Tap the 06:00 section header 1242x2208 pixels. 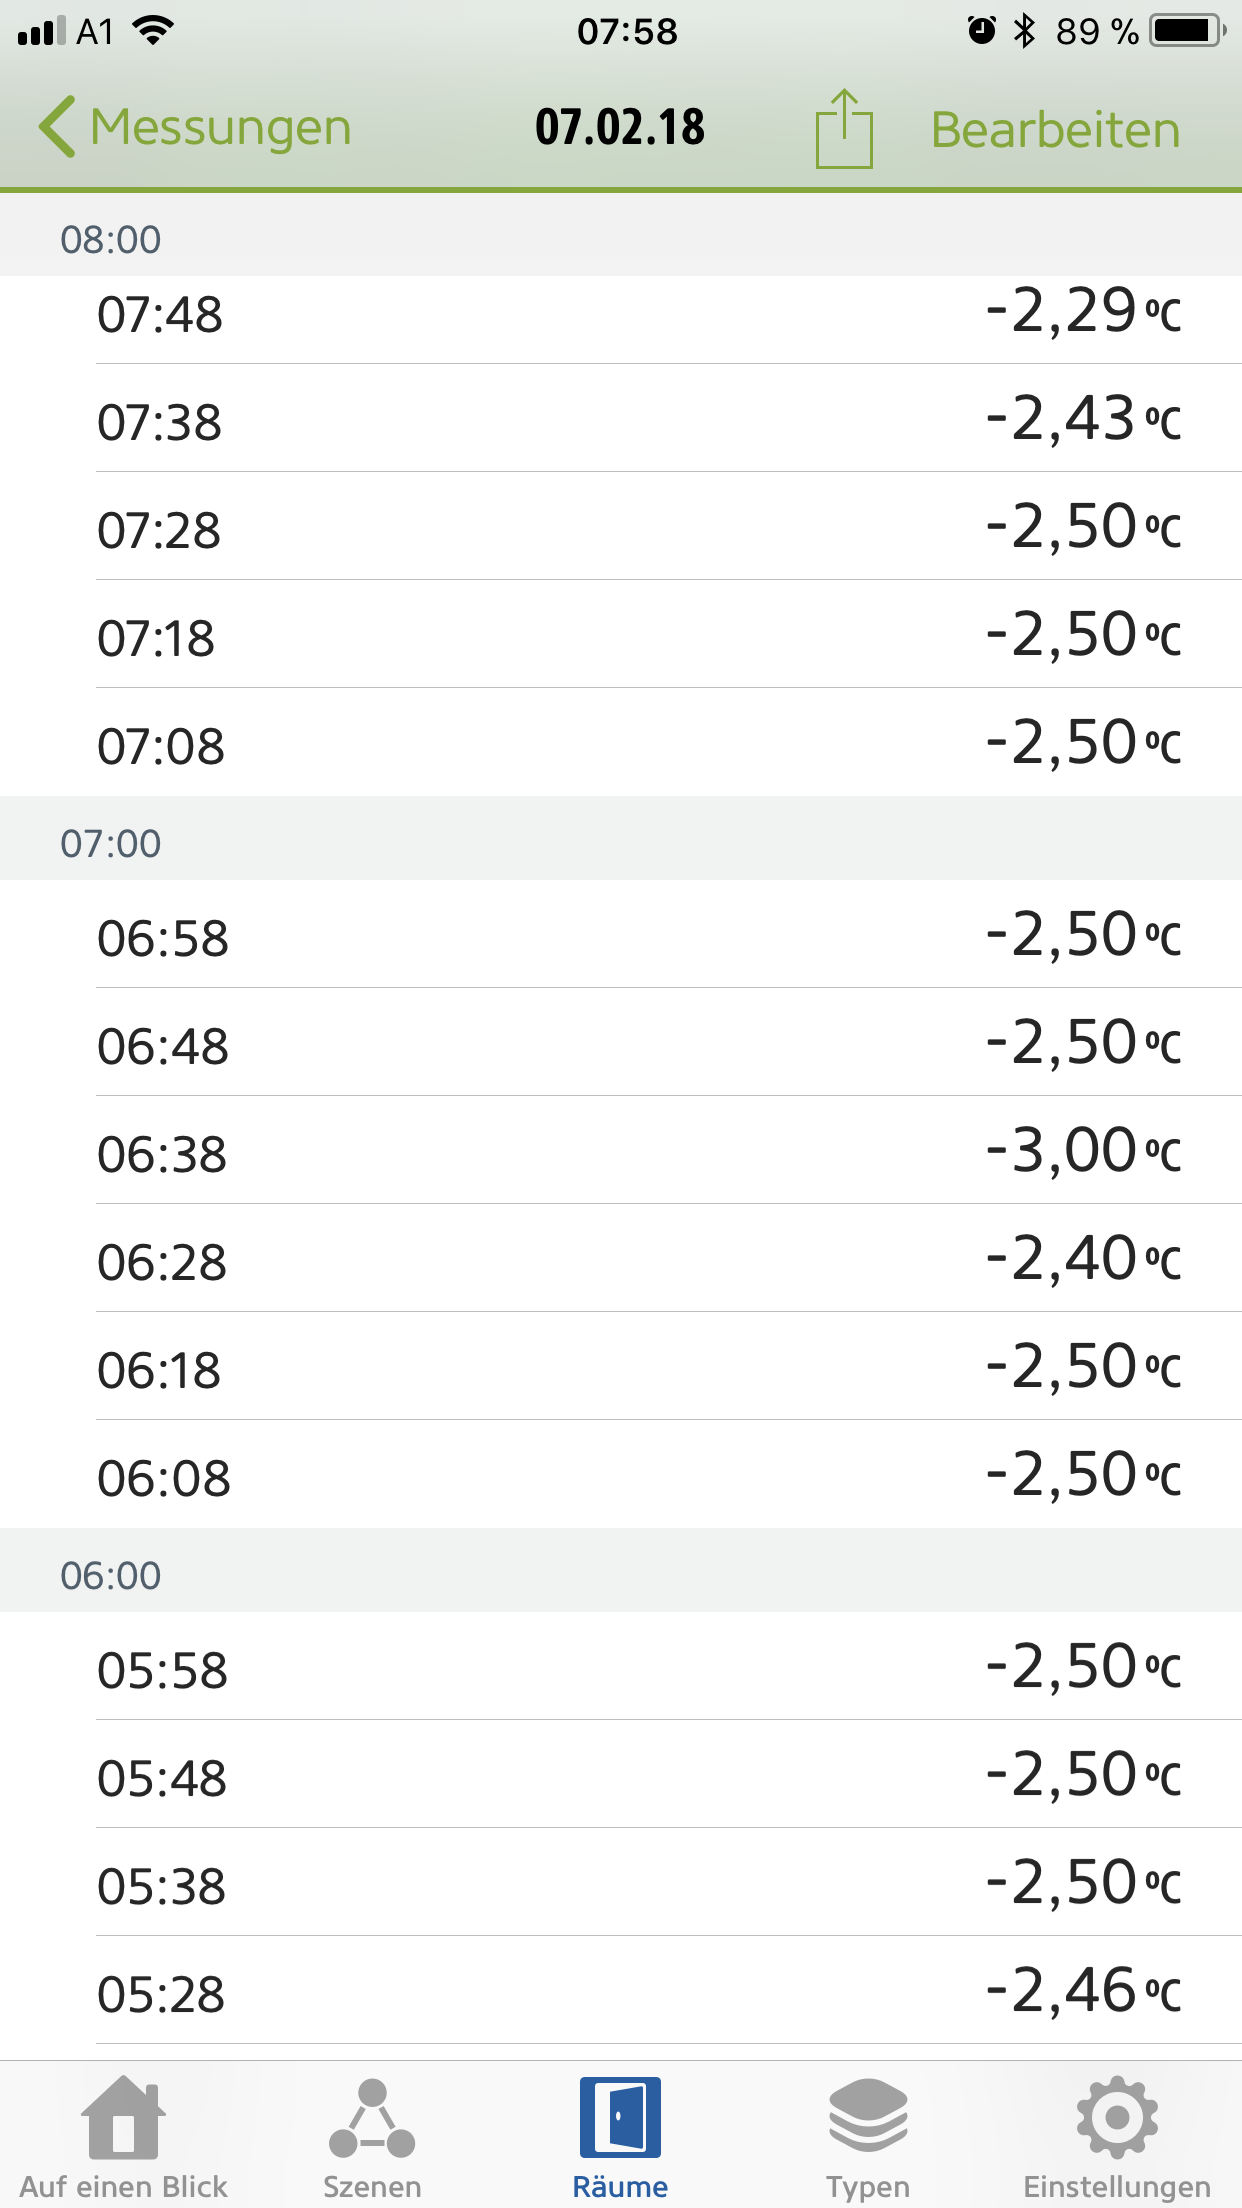(620, 1574)
